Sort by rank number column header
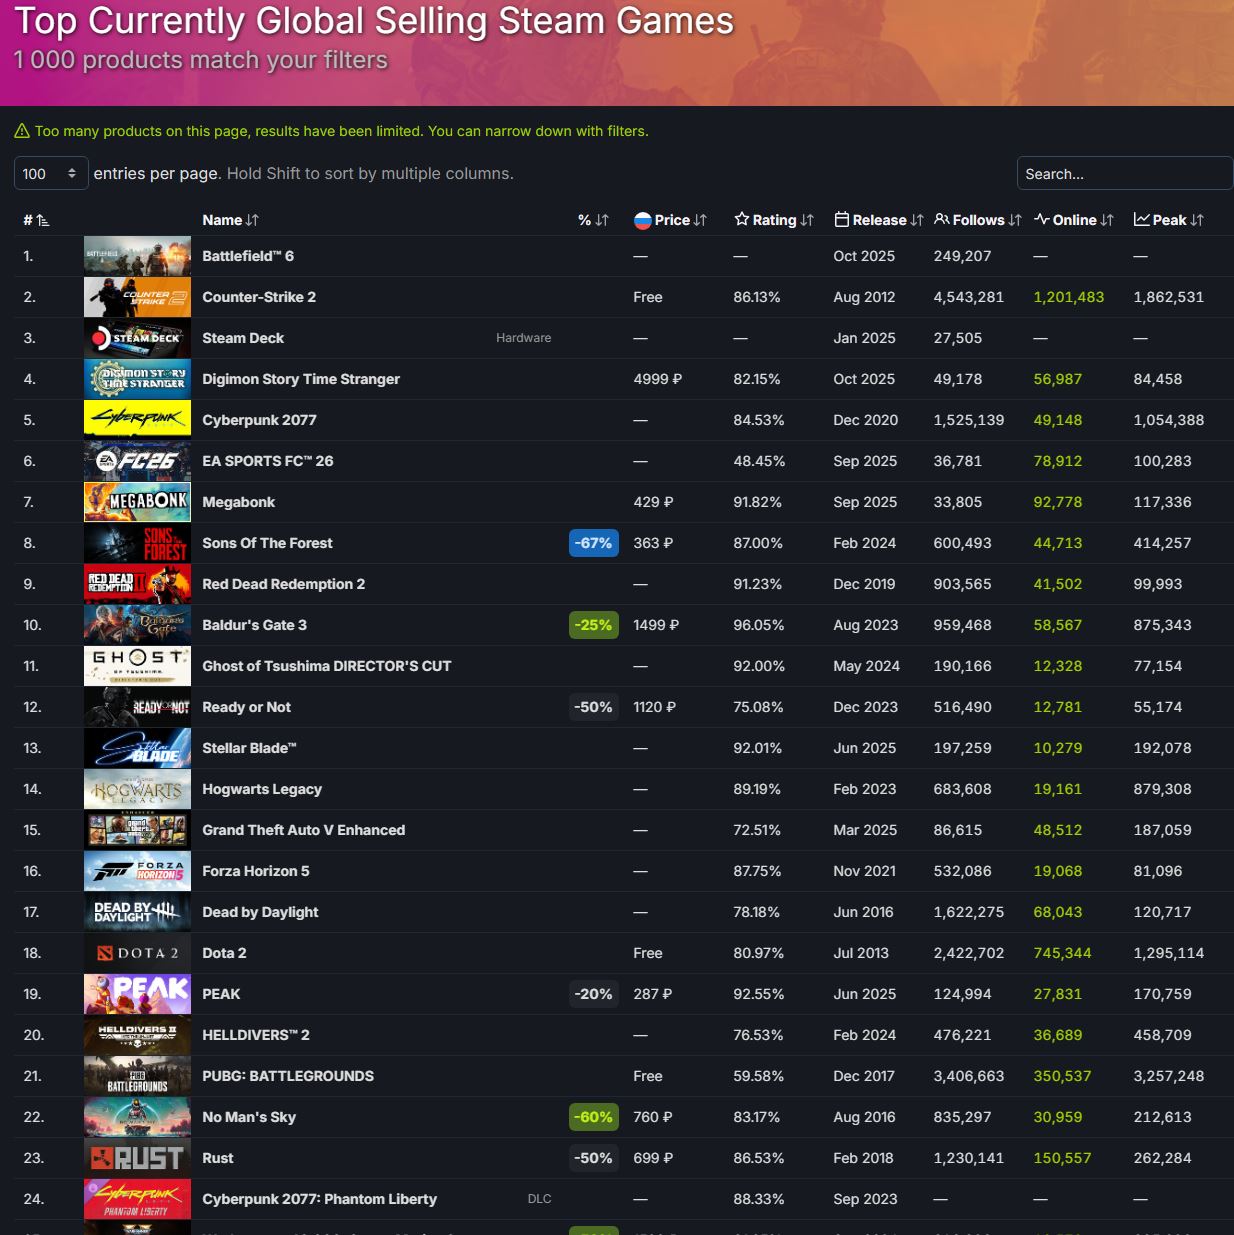The height and width of the screenshot is (1235, 1234). coord(36,220)
